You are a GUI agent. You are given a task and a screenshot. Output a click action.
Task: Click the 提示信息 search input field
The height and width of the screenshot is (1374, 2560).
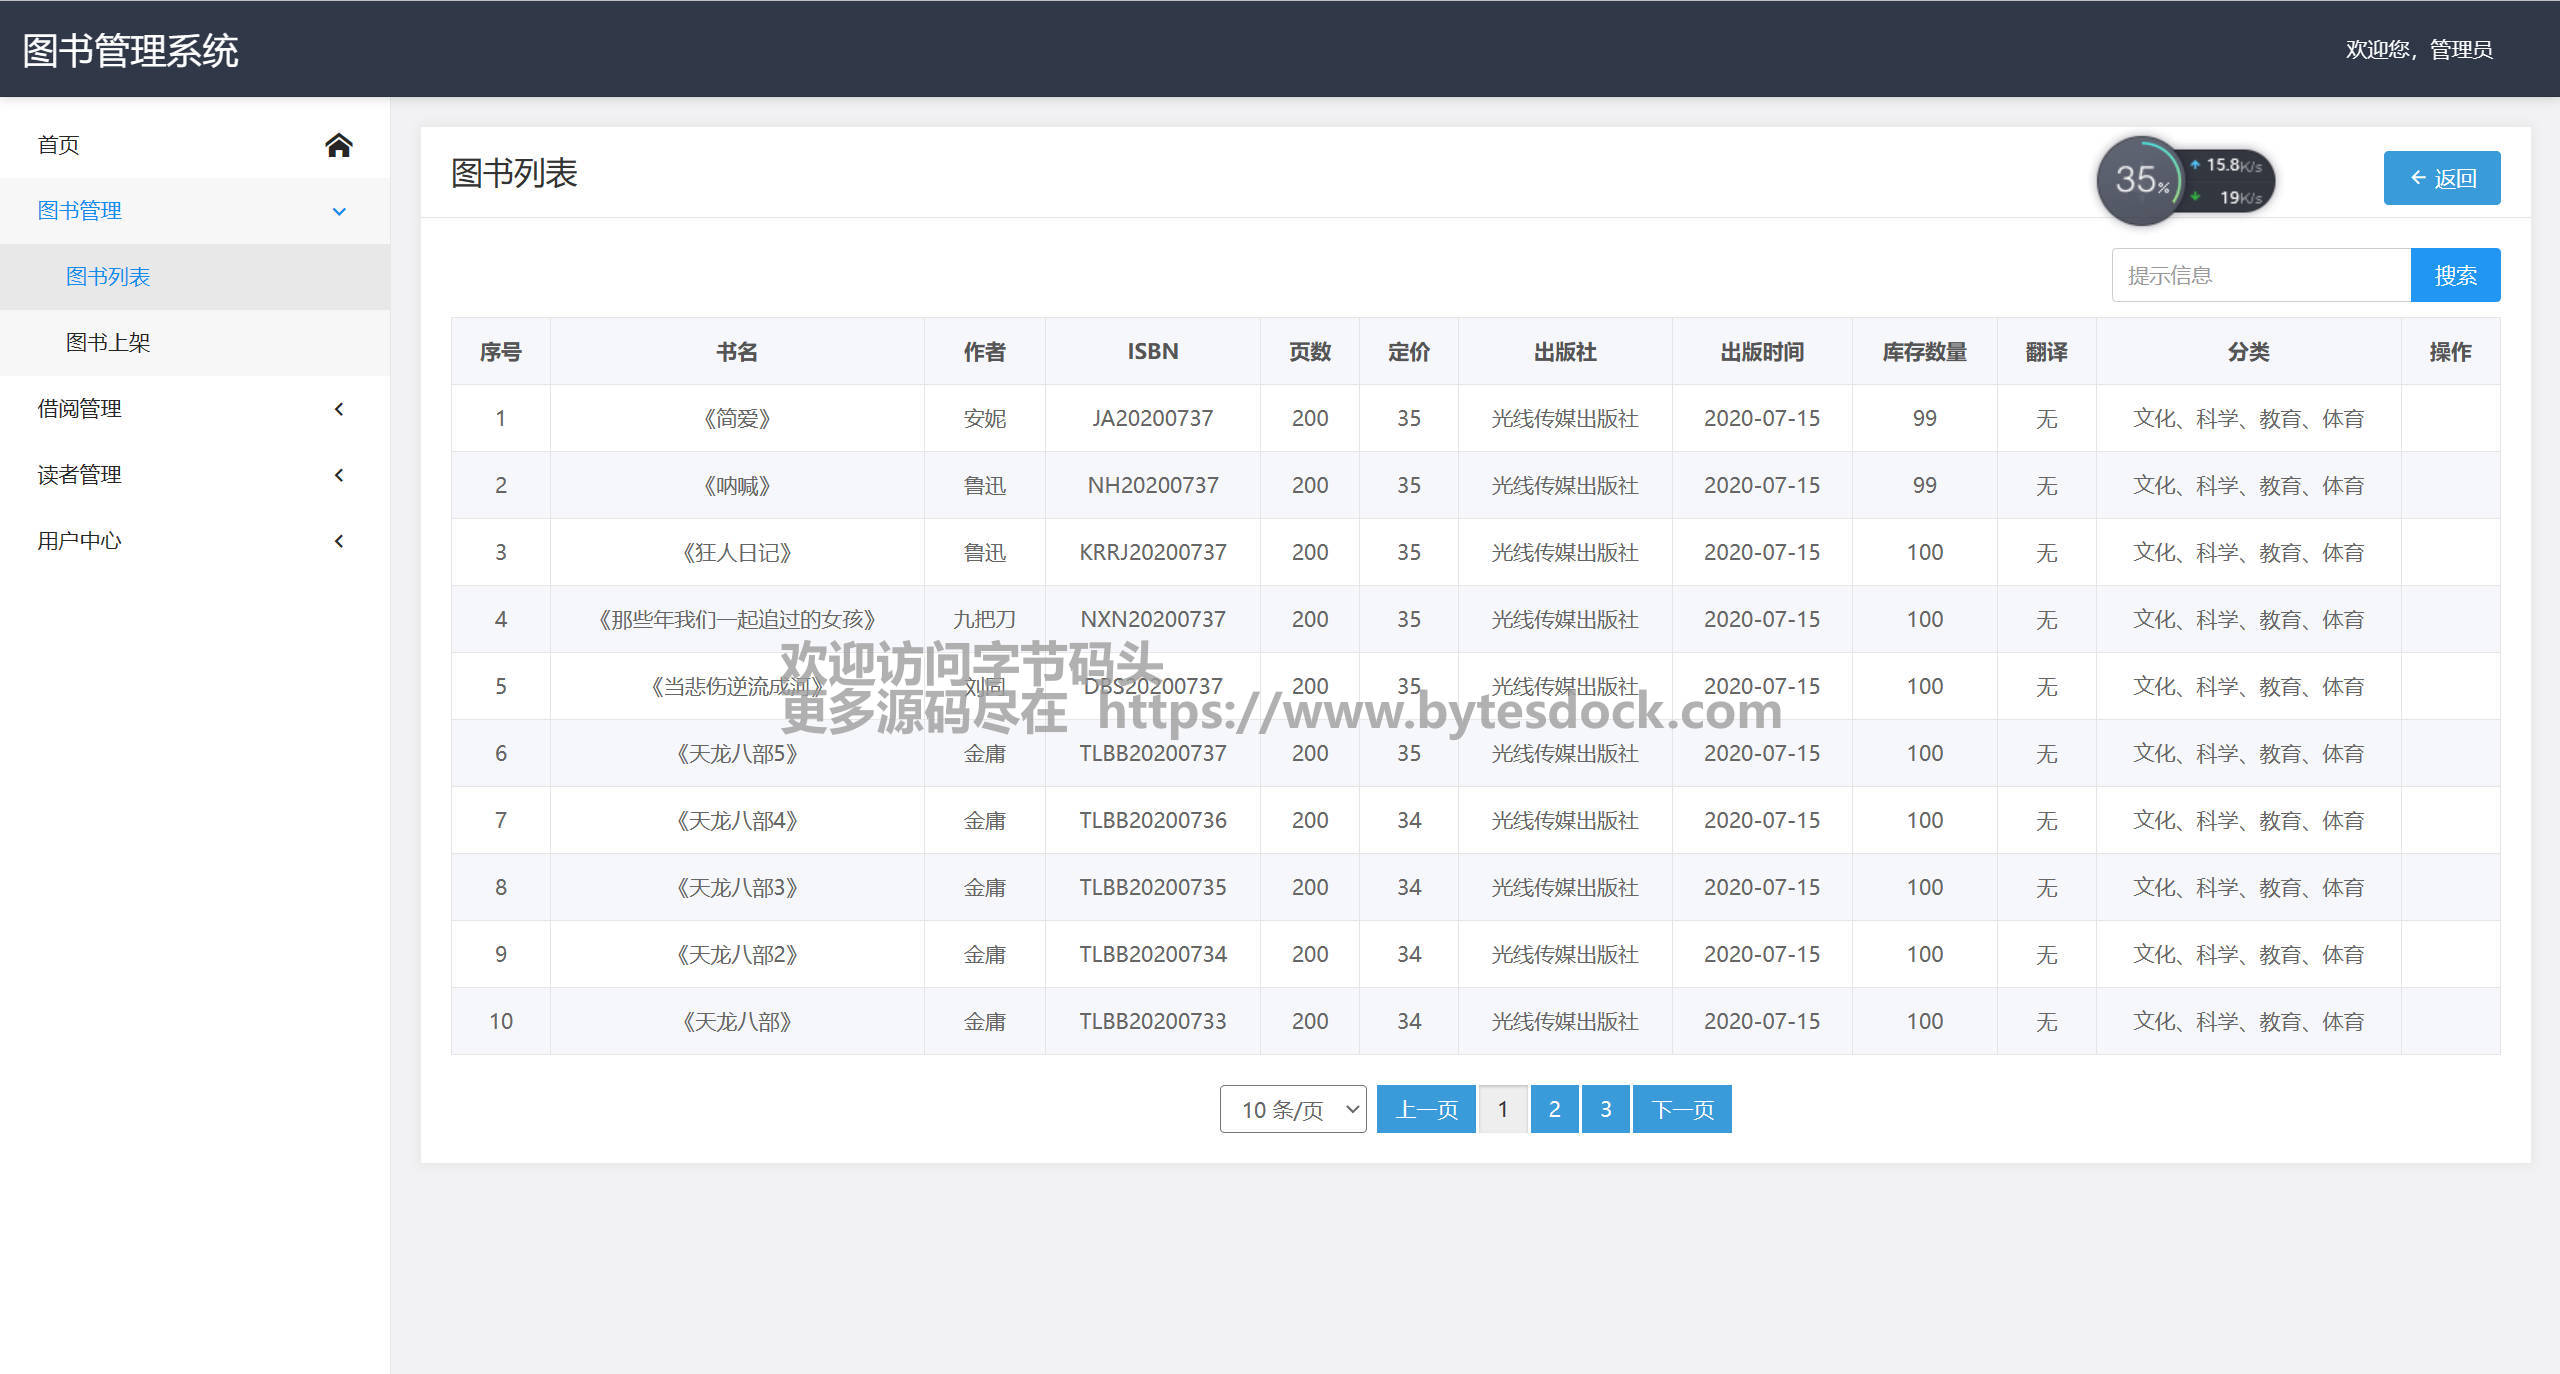(2260, 275)
